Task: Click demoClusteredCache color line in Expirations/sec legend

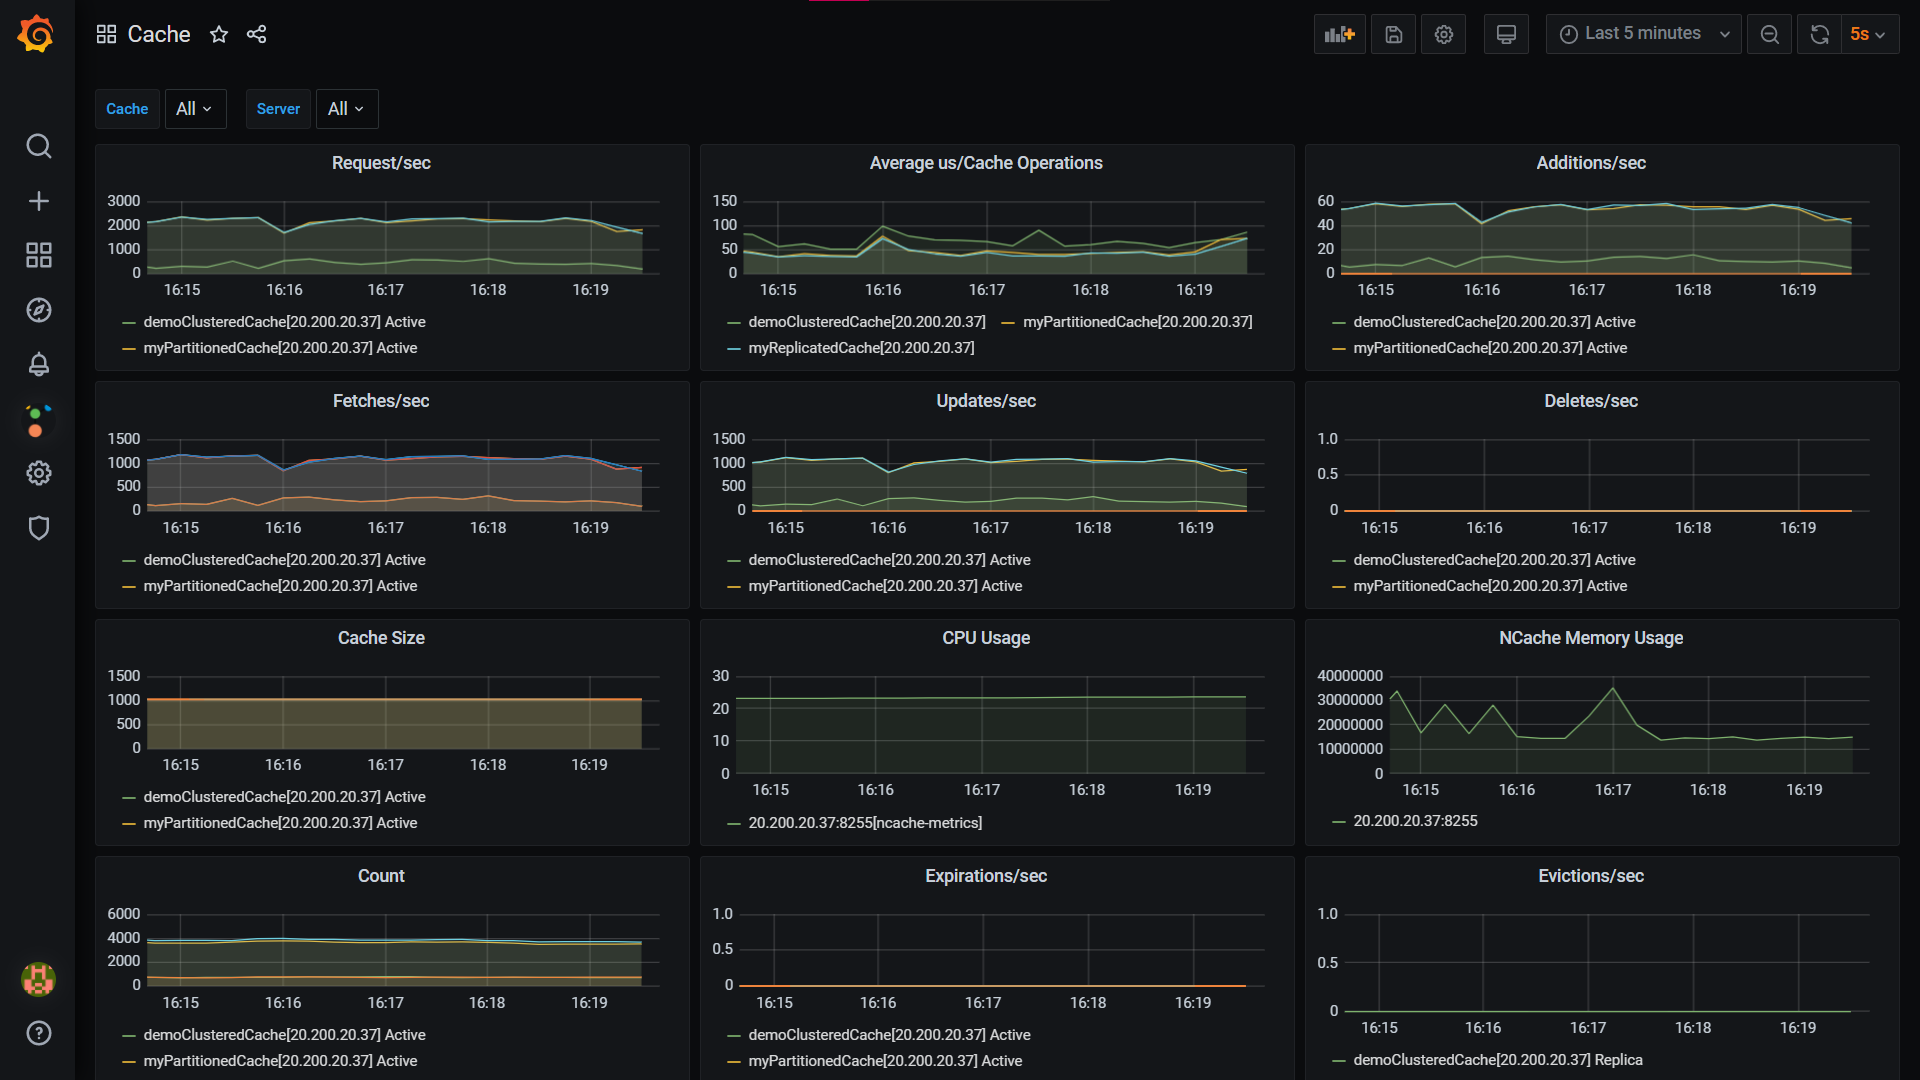Action: coord(734,1036)
